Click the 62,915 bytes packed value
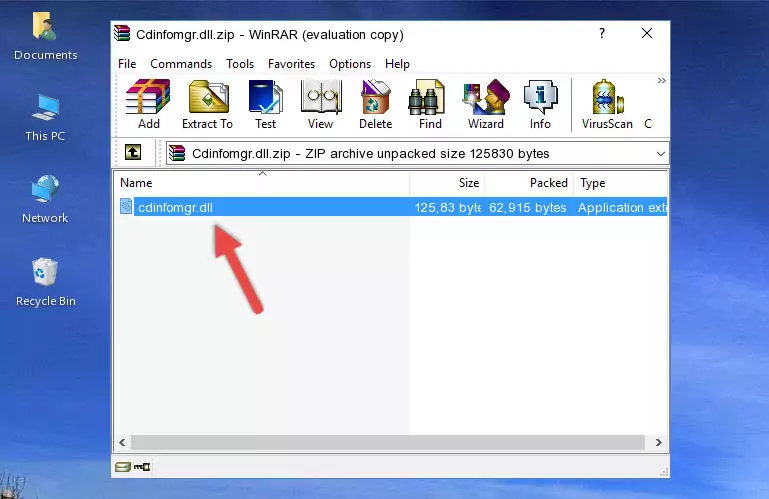The image size is (769, 499). [x=527, y=208]
